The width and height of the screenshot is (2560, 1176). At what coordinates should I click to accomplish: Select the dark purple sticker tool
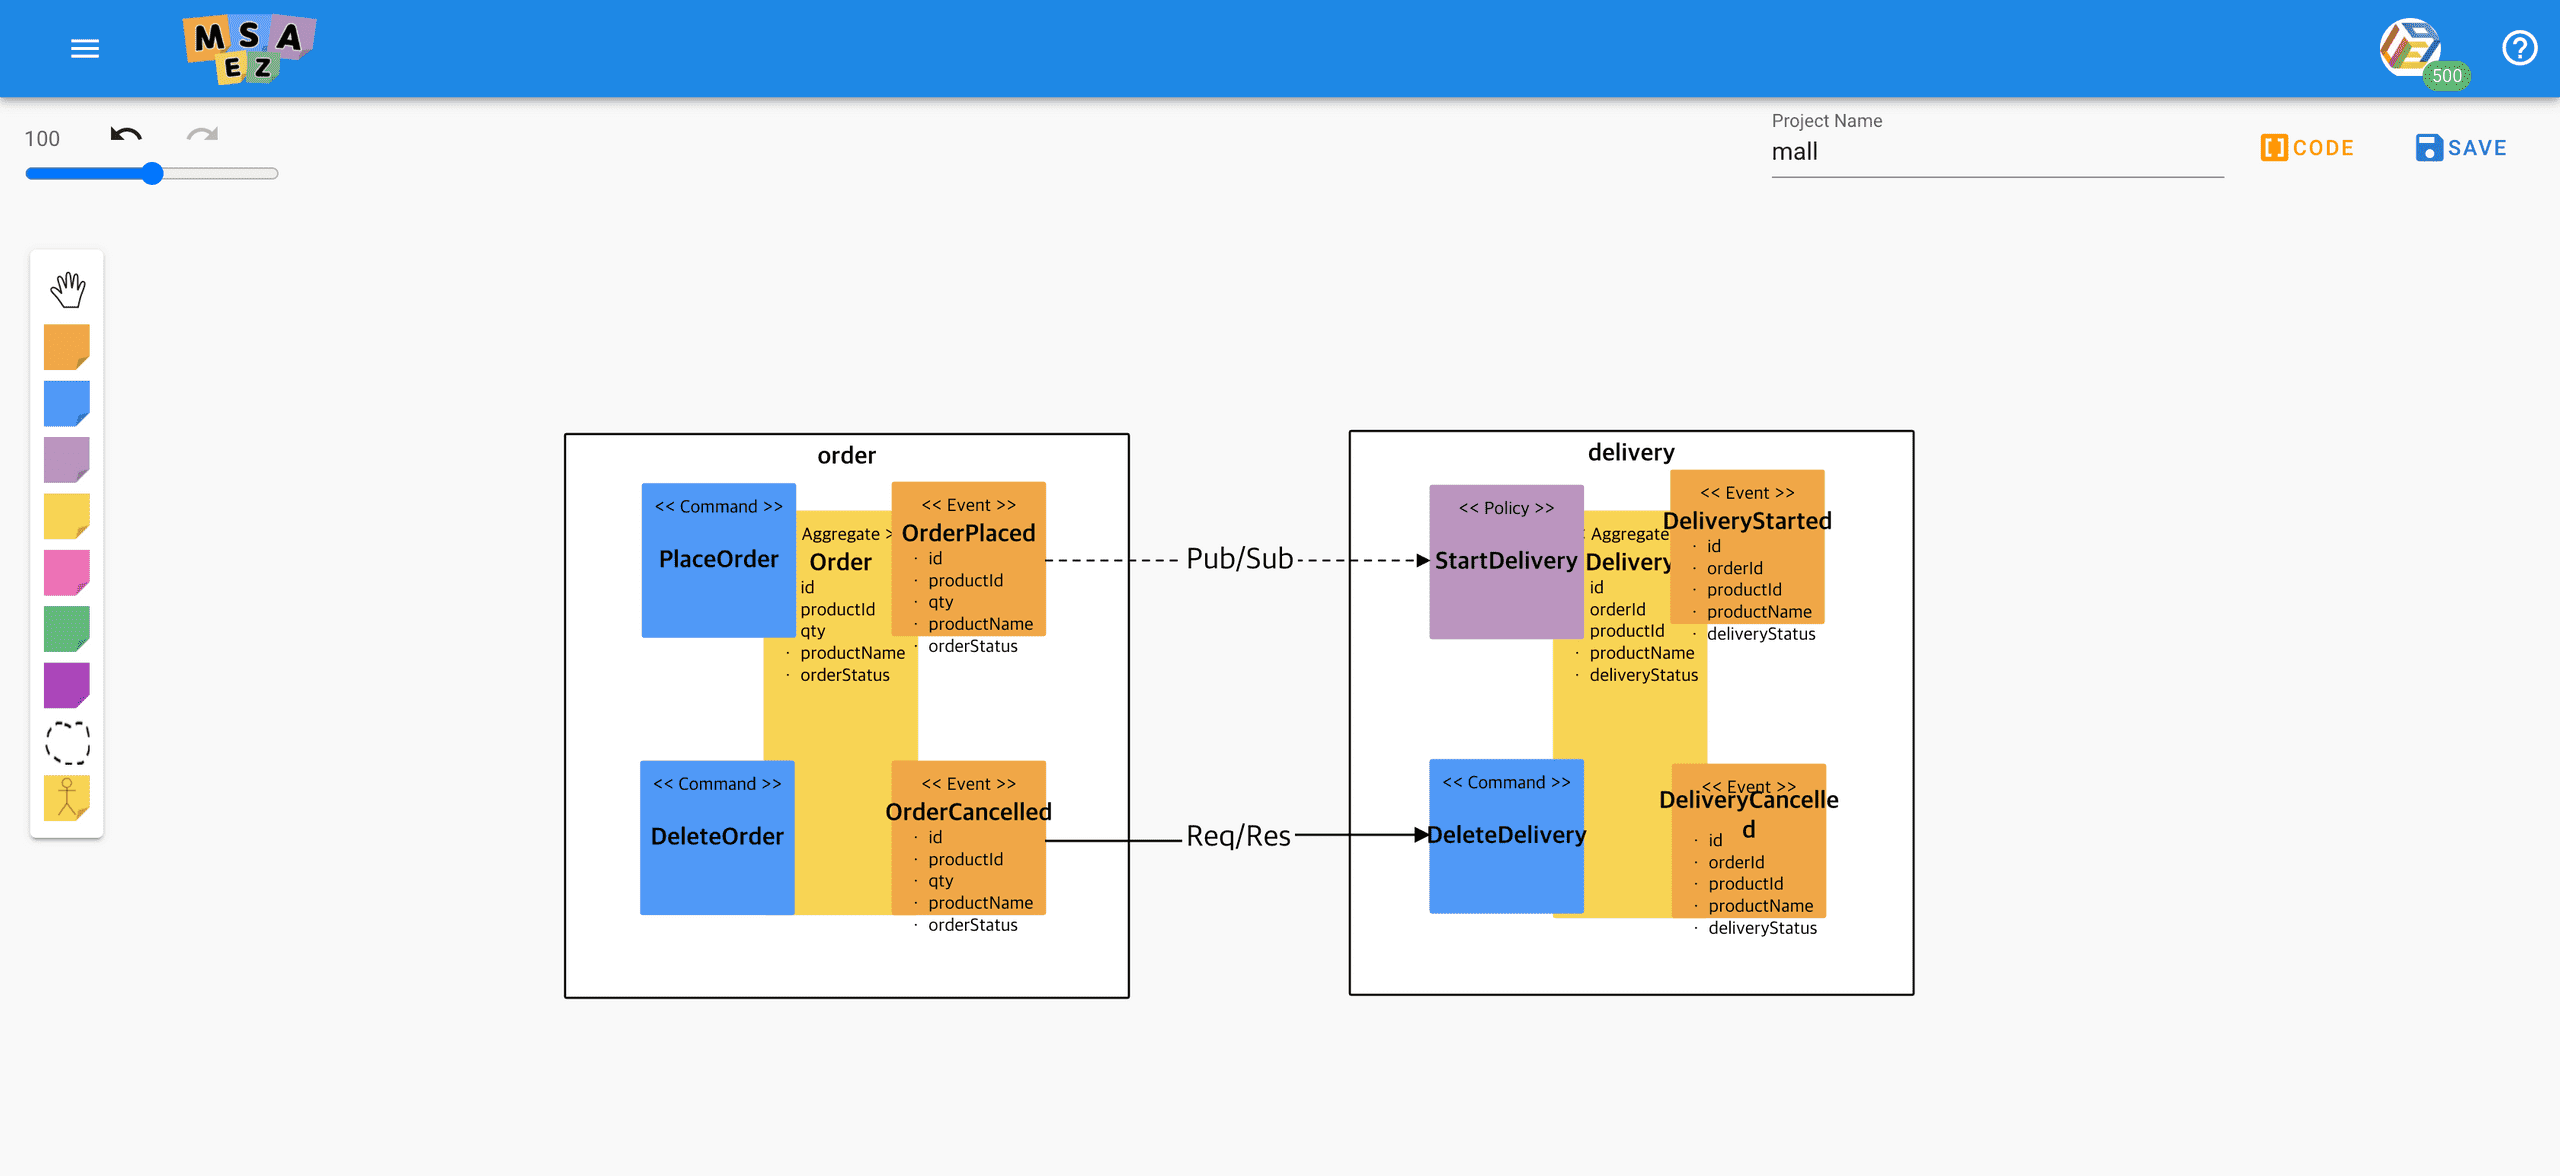pyautogui.click(x=66, y=684)
